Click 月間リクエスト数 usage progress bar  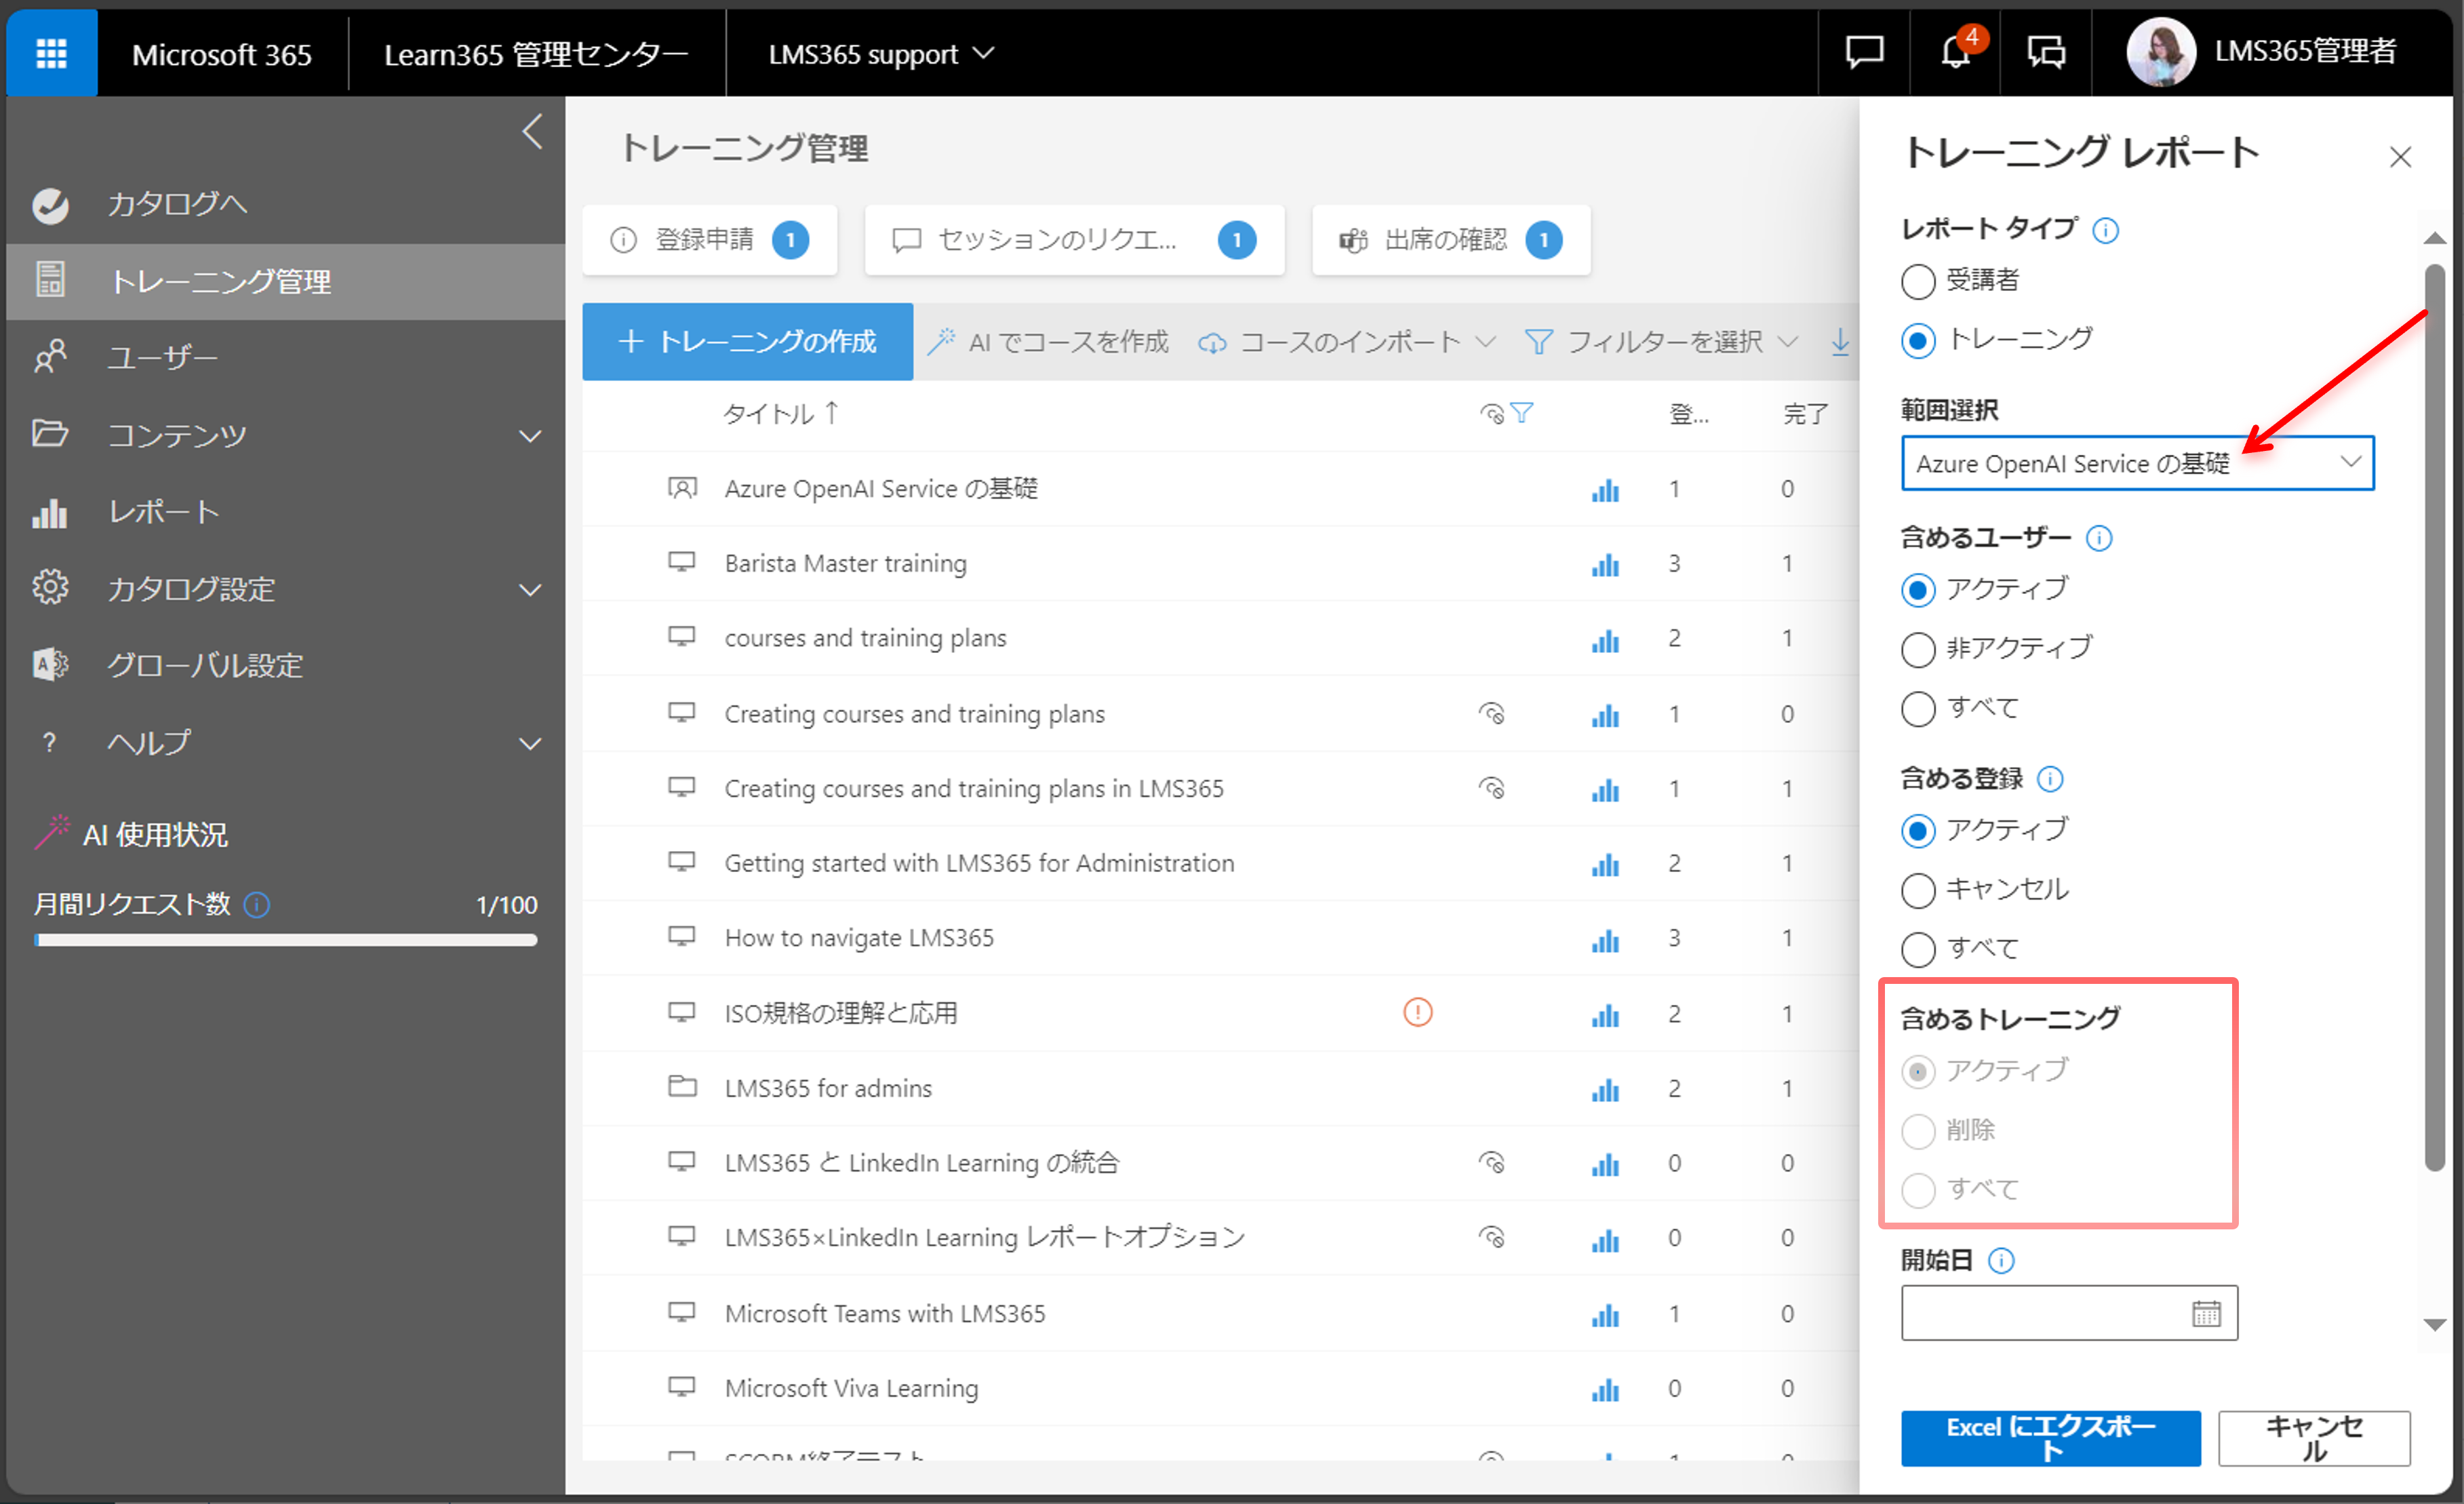pos(285,940)
